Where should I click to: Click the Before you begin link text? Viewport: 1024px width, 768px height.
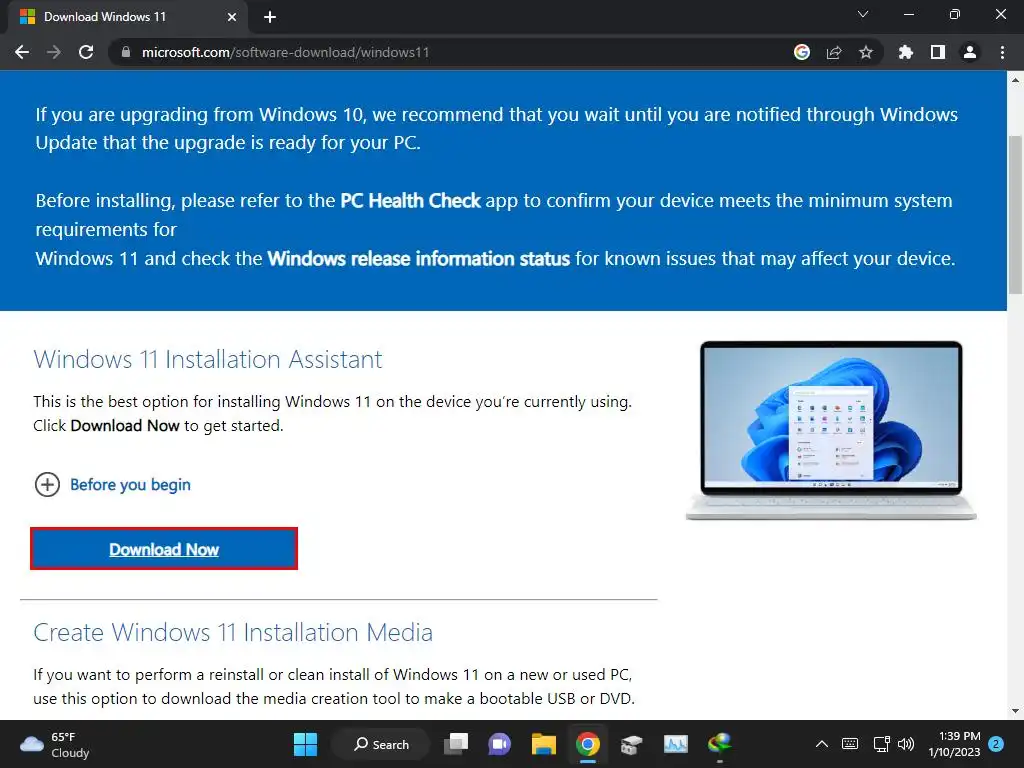click(x=130, y=485)
